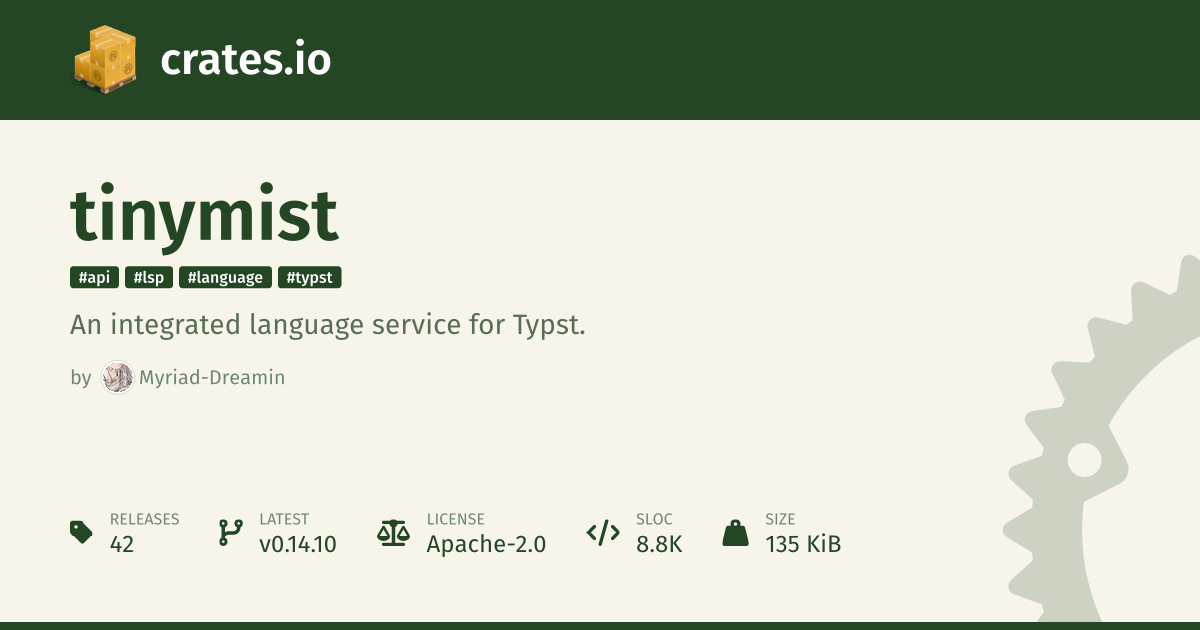This screenshot has width=1200, height=630.
Task: Select the #language tag
Action: tap(225, 278)
